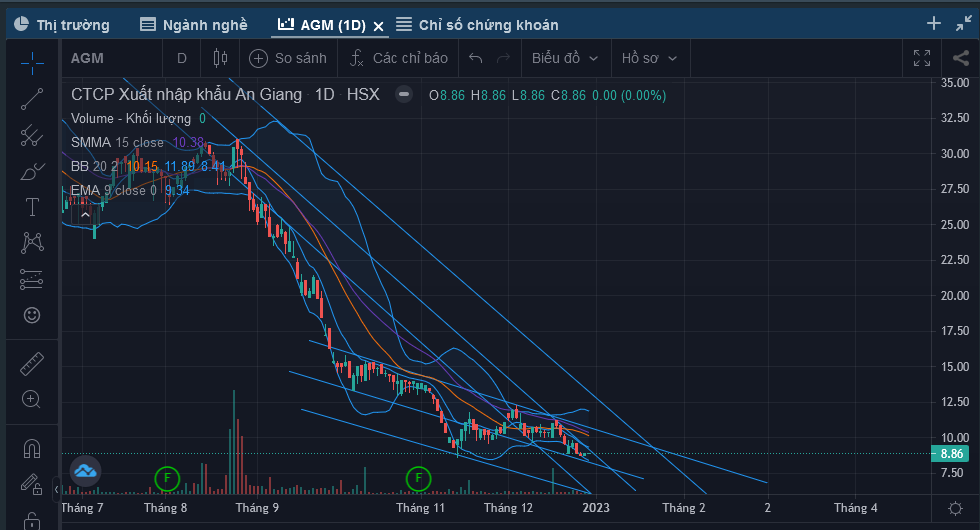Select the text annotation tool
Image resolution: width=980 pixels, height=530 pixels.
32,207
